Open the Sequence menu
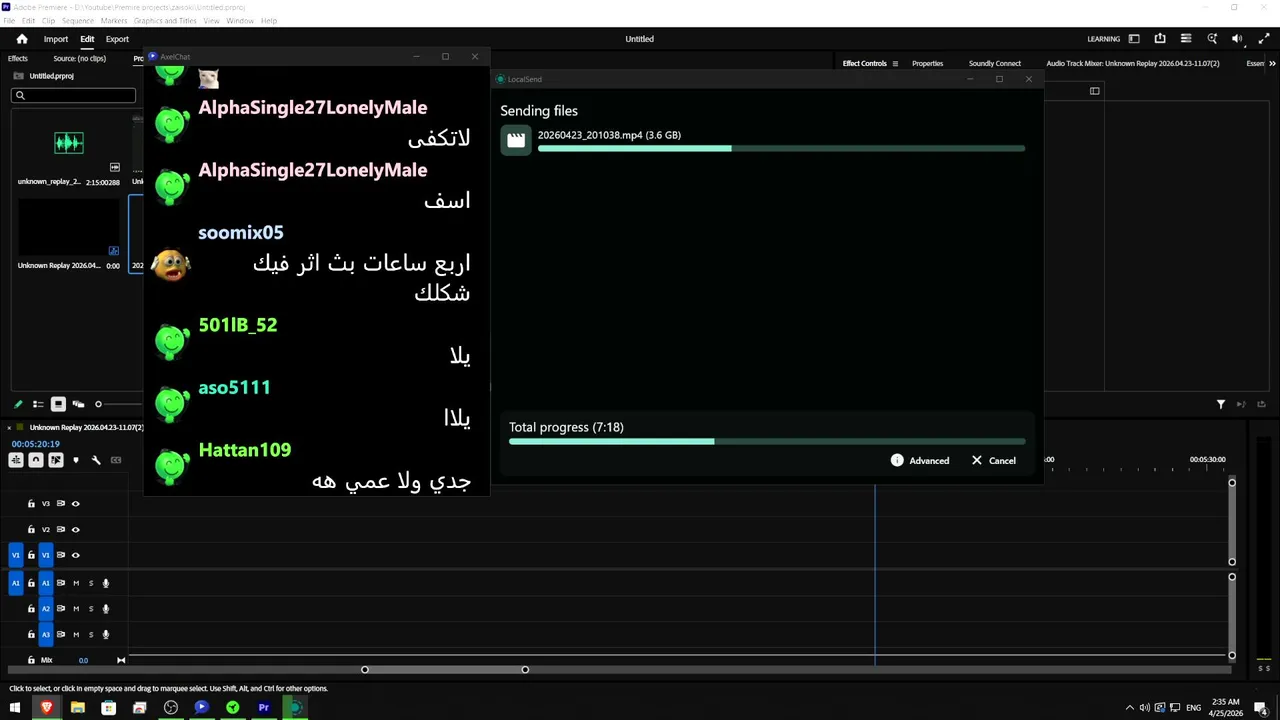Screen dimensions: 1280x720 coord(77,21)
